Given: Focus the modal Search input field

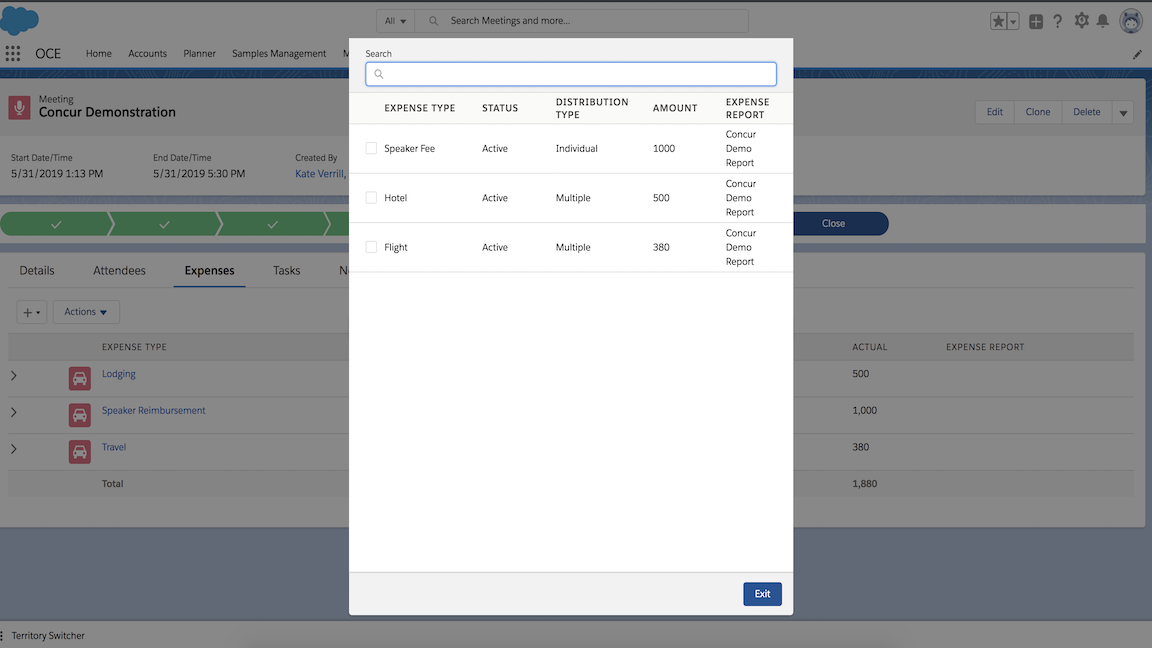Looking at the screenshot, I should coord(571,74).
